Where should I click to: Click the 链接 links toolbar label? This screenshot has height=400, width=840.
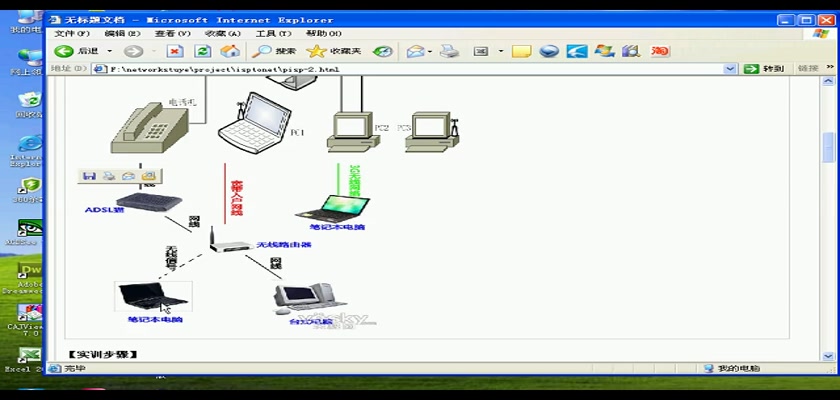click(808, 69)
